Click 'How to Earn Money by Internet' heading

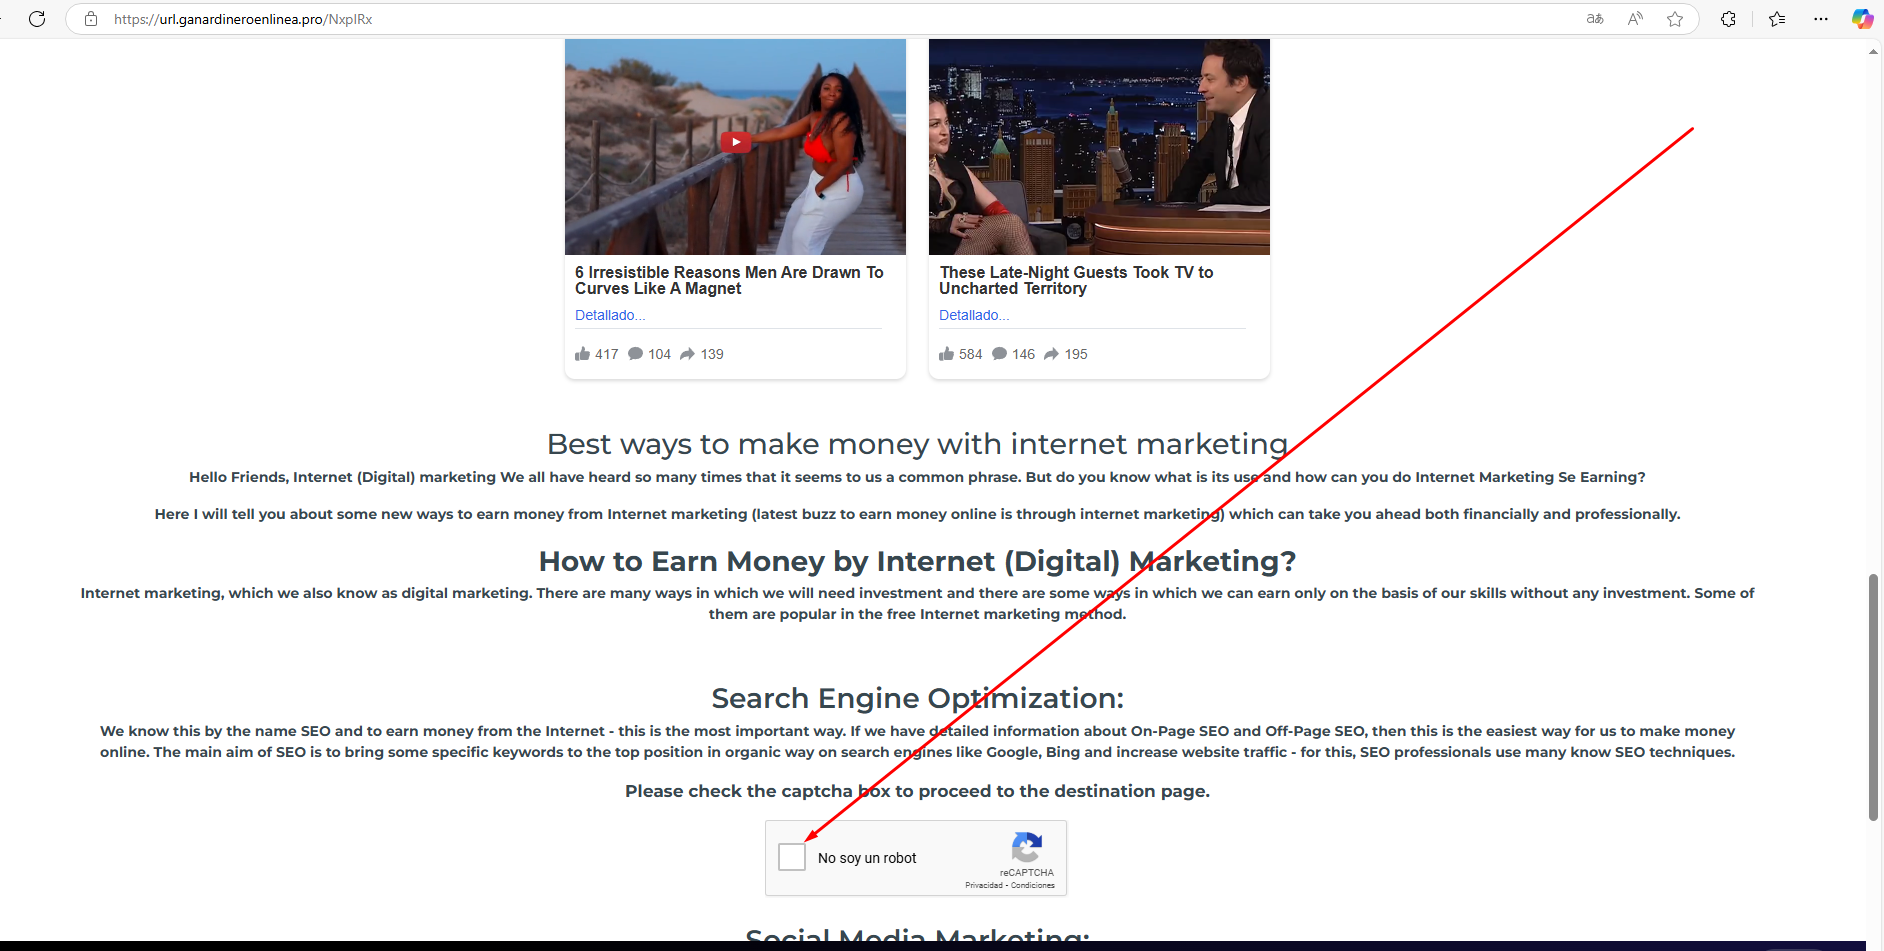(917, 561)
